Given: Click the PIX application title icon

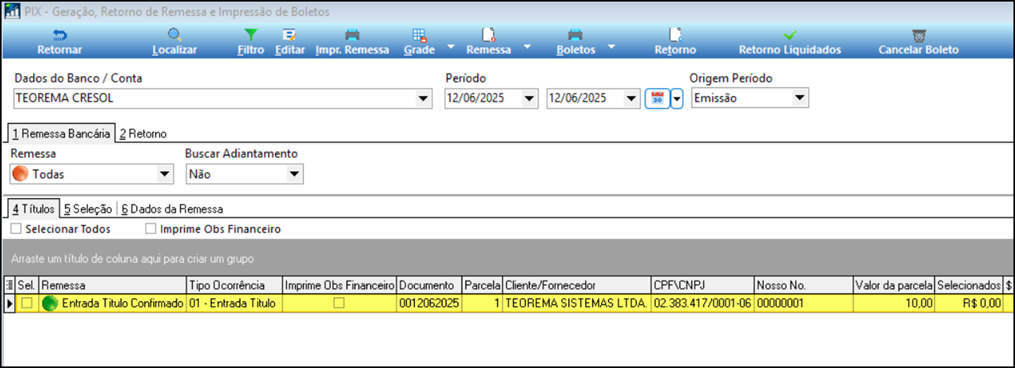Looking at the screenshot, I should [x=12, y=12].
